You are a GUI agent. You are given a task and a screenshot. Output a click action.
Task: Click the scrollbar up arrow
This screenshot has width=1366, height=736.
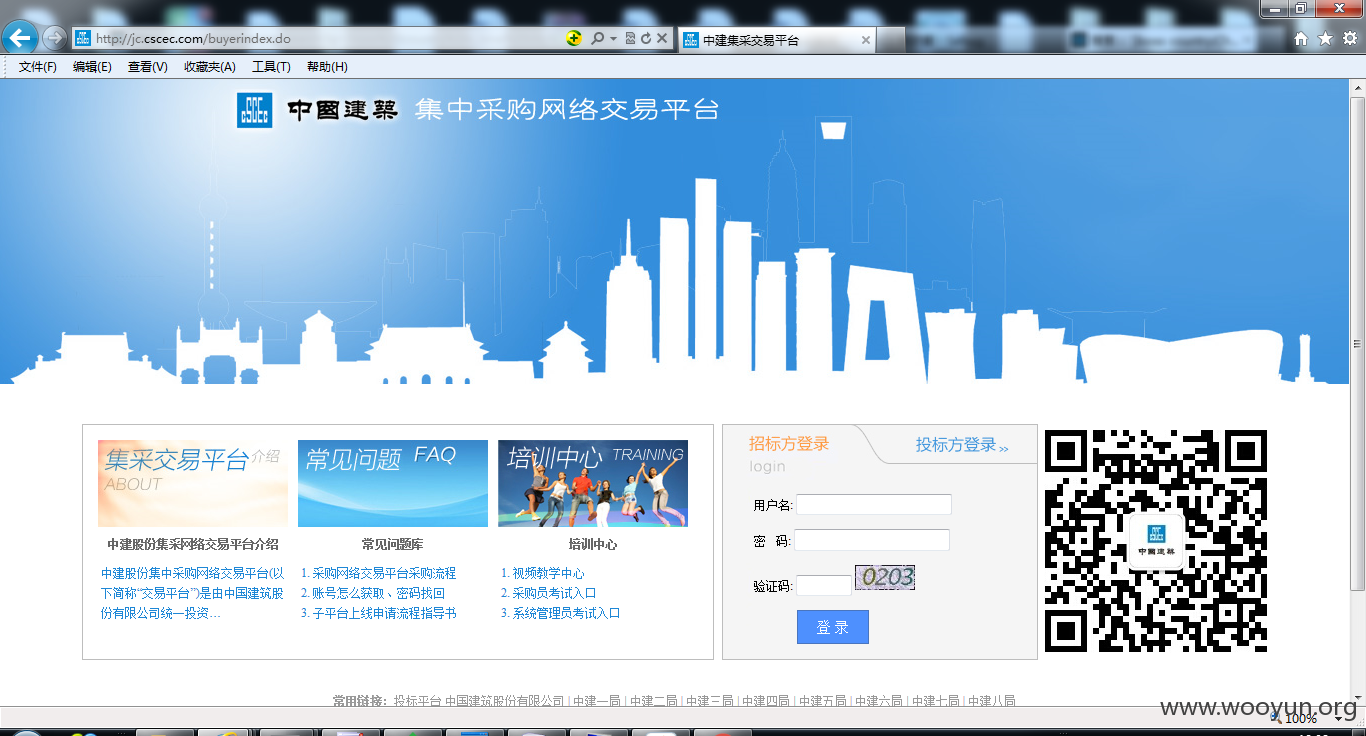1358,87
